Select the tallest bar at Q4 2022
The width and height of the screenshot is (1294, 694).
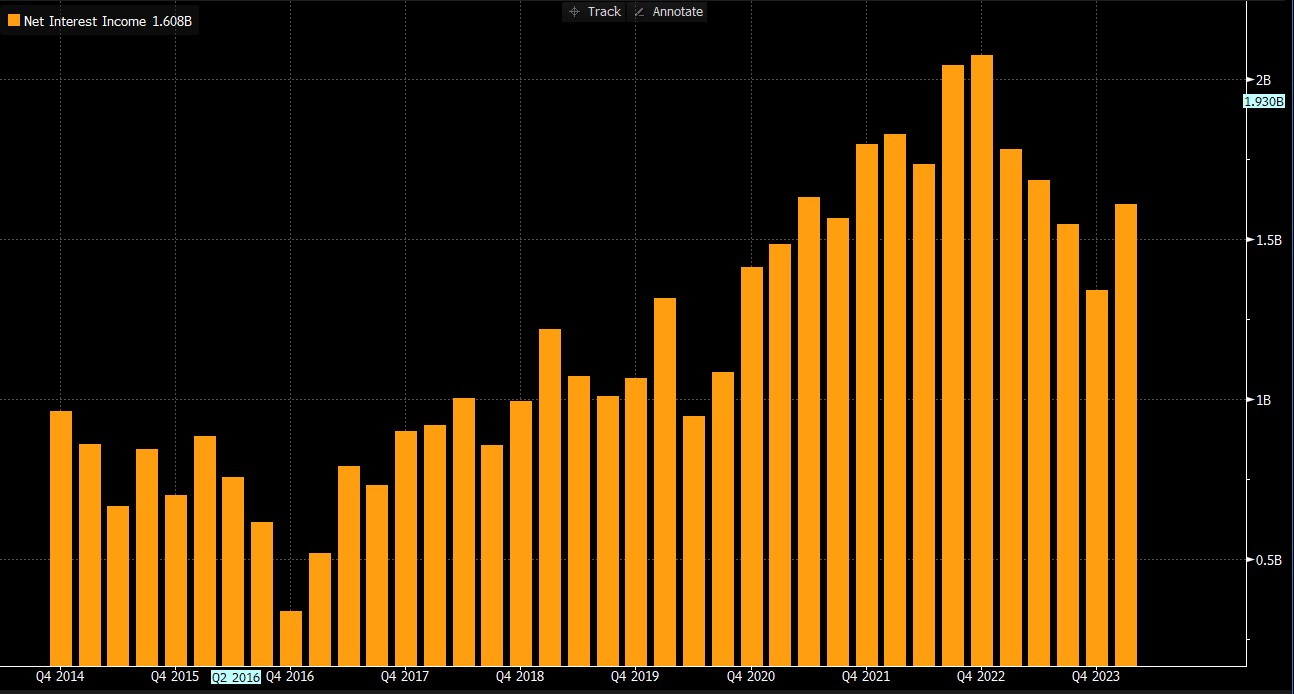pyautogui.click(x=981, y=360)
